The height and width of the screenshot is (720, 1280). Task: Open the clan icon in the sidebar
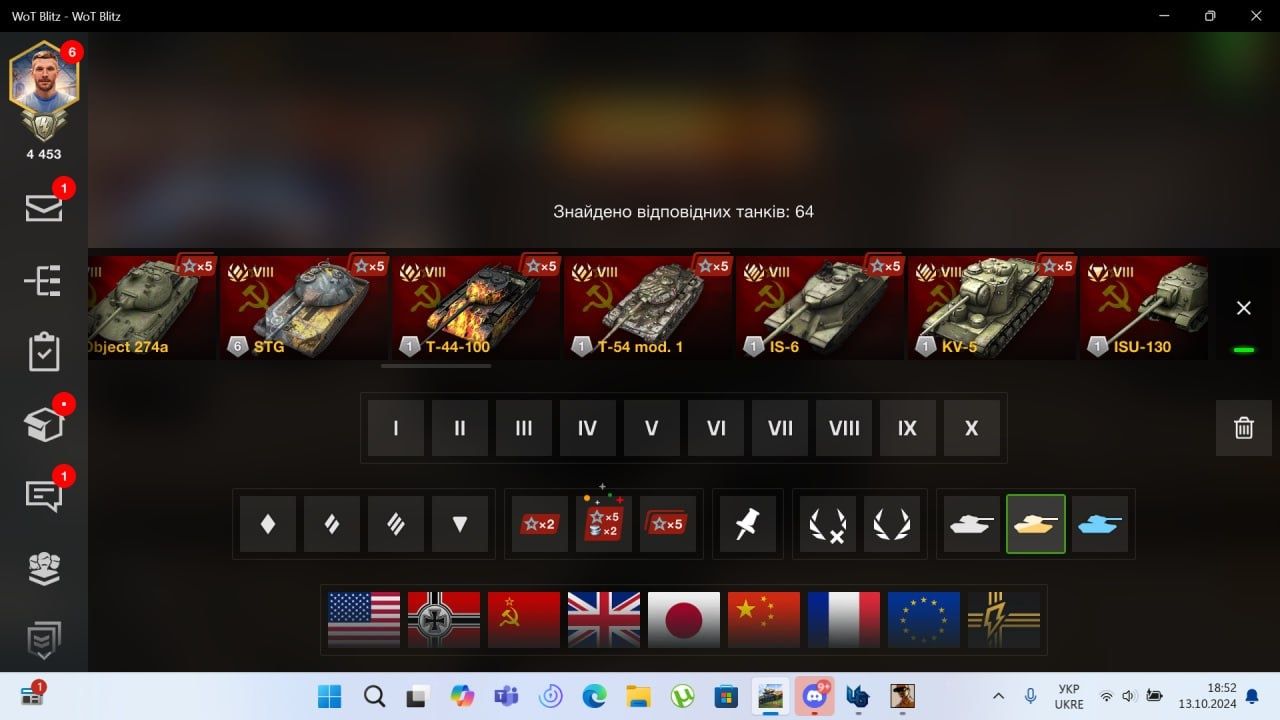coord(44,568)
